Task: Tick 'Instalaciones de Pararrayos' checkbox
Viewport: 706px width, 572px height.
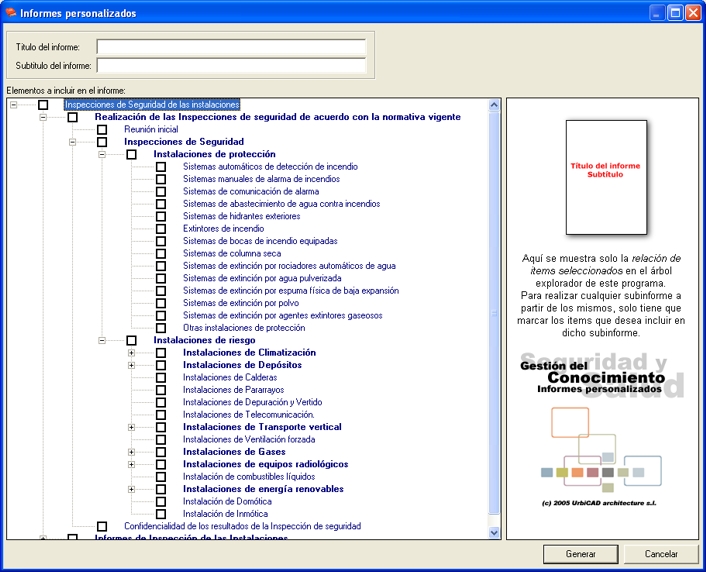Action: 161,390
